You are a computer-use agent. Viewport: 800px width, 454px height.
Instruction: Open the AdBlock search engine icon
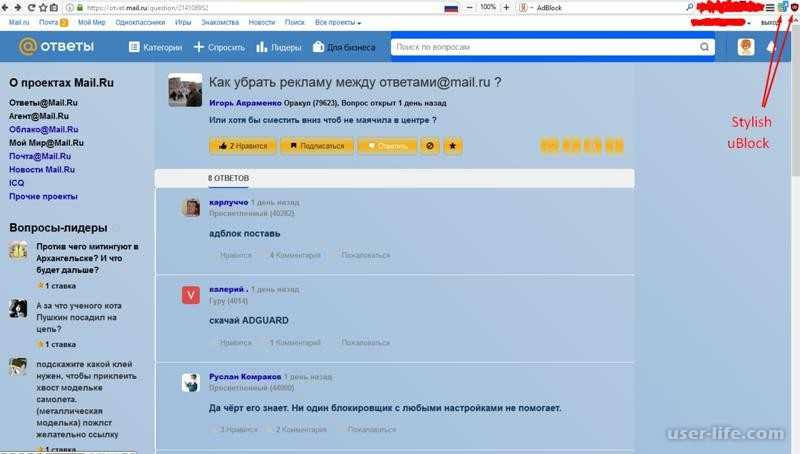pos(523,8)
